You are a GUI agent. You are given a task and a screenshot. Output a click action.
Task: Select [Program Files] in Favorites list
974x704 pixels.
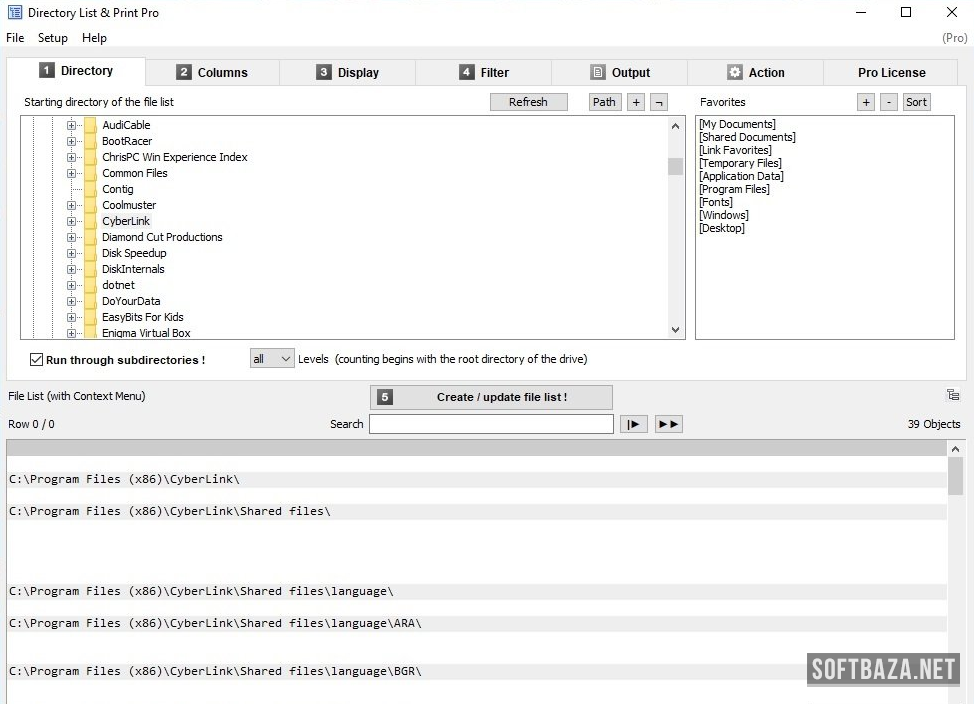734,189
